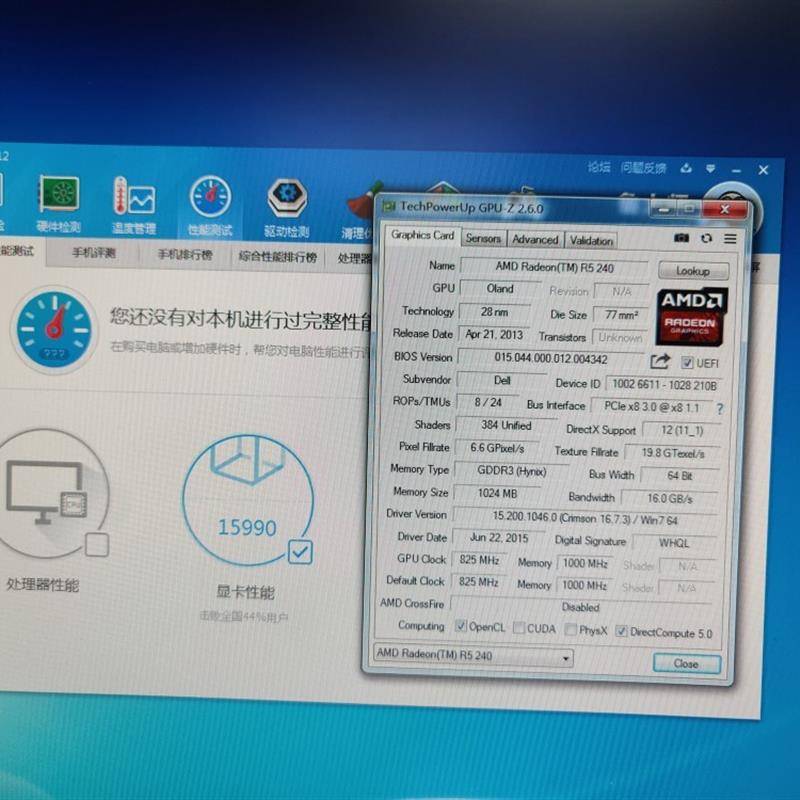Click large speedometer gauge icon
This screenshot has height=800, width=800.
(x=54, y=330)
